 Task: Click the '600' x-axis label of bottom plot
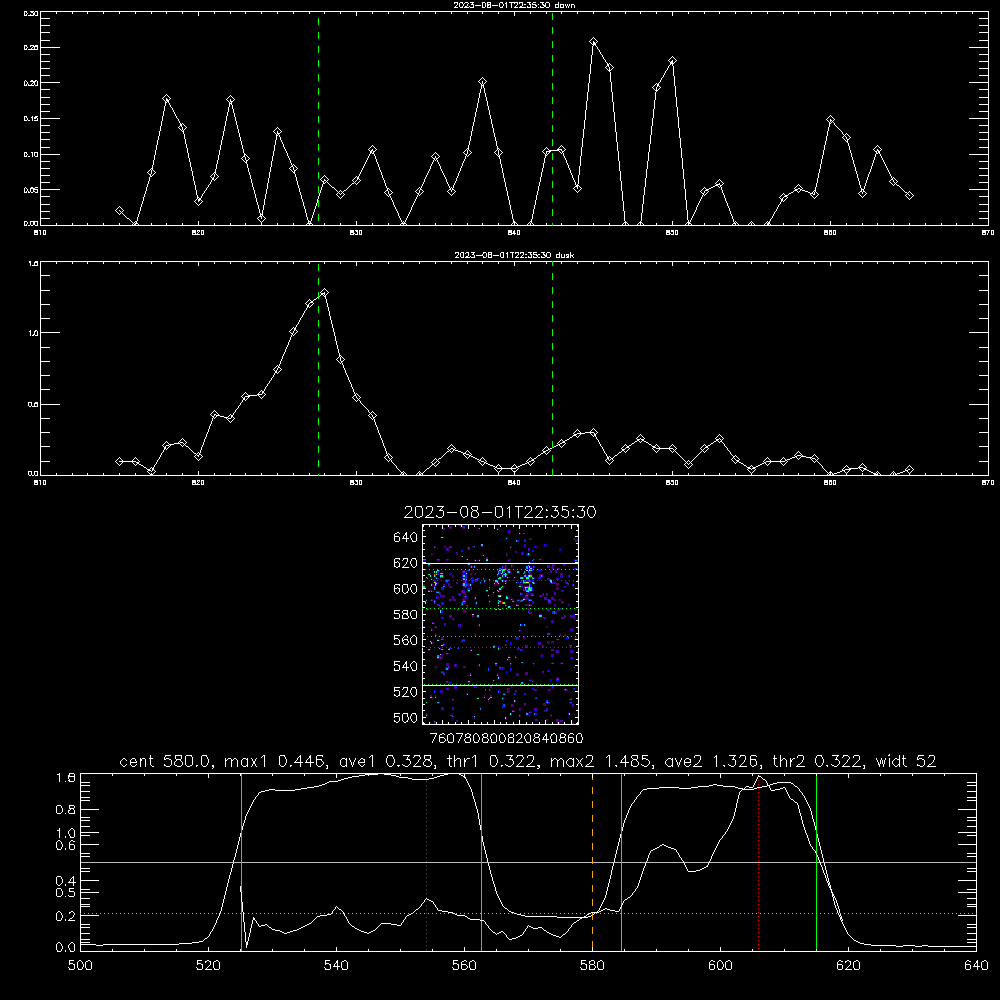click(x=721, y=966)
